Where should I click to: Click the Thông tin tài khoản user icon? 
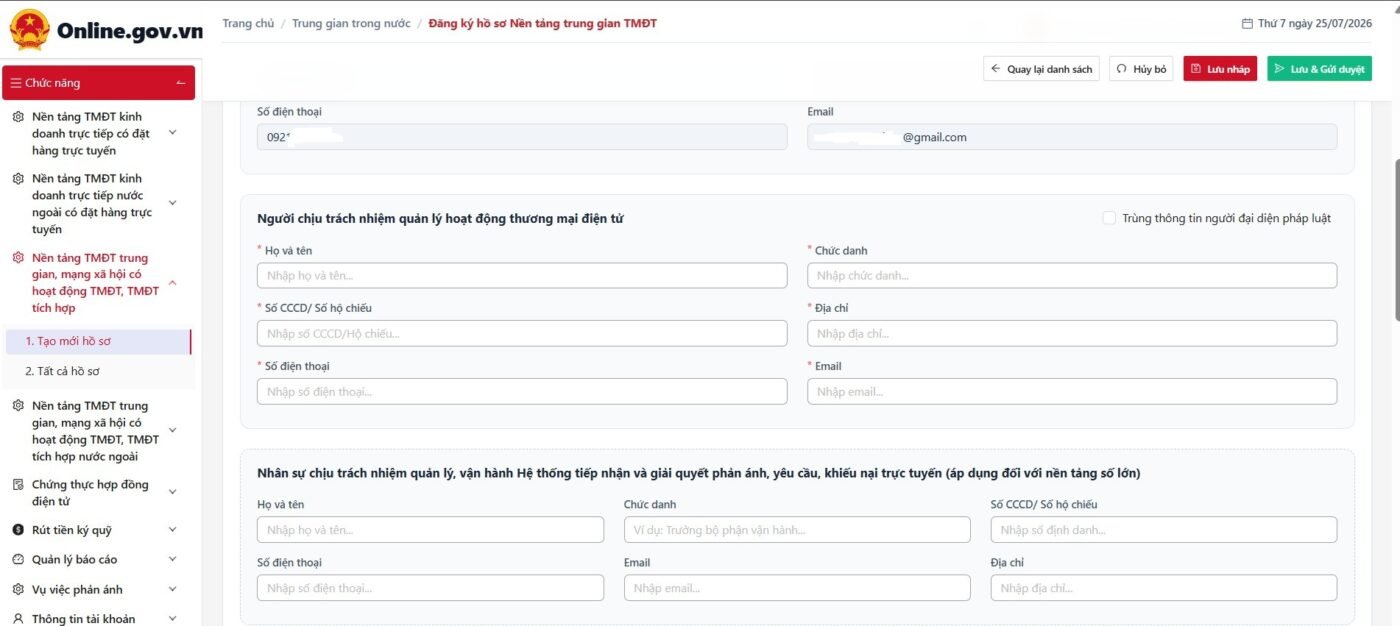coord(18,619)
